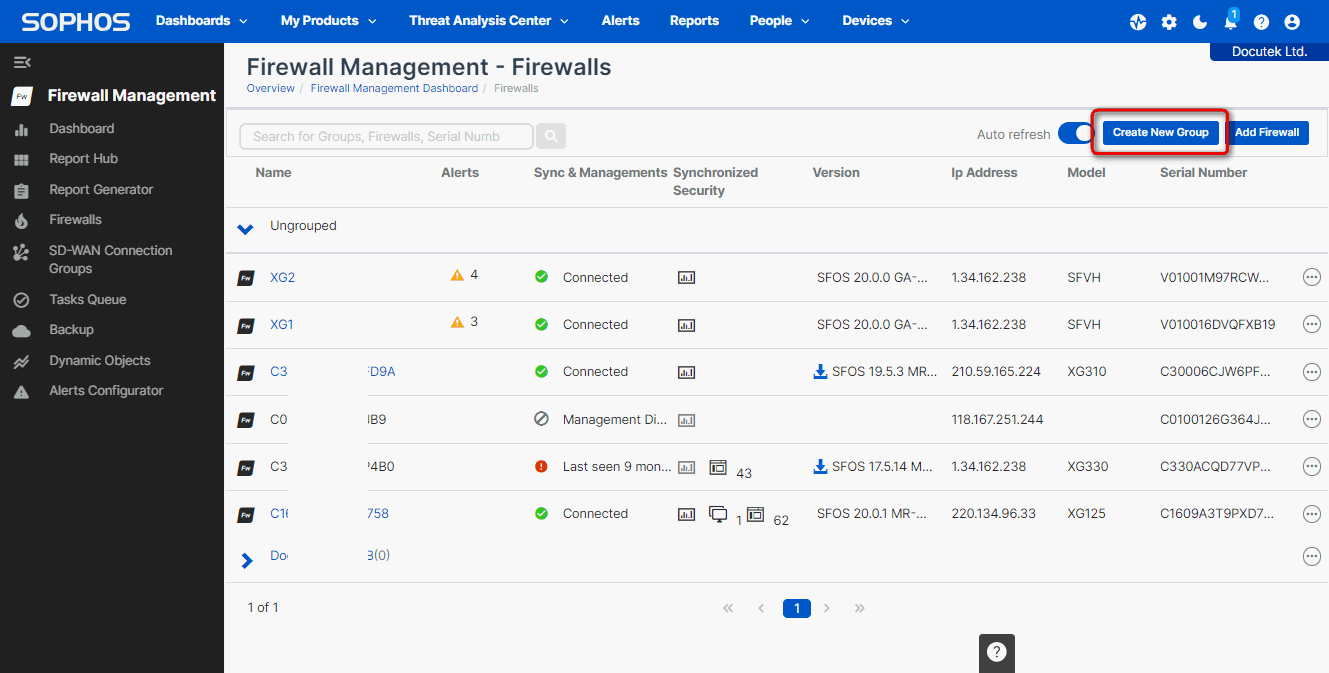Screen dimensions: 1329x673
Task: Open SD-WAN Connection Groups in sidebar
Action: coord(111,260)
